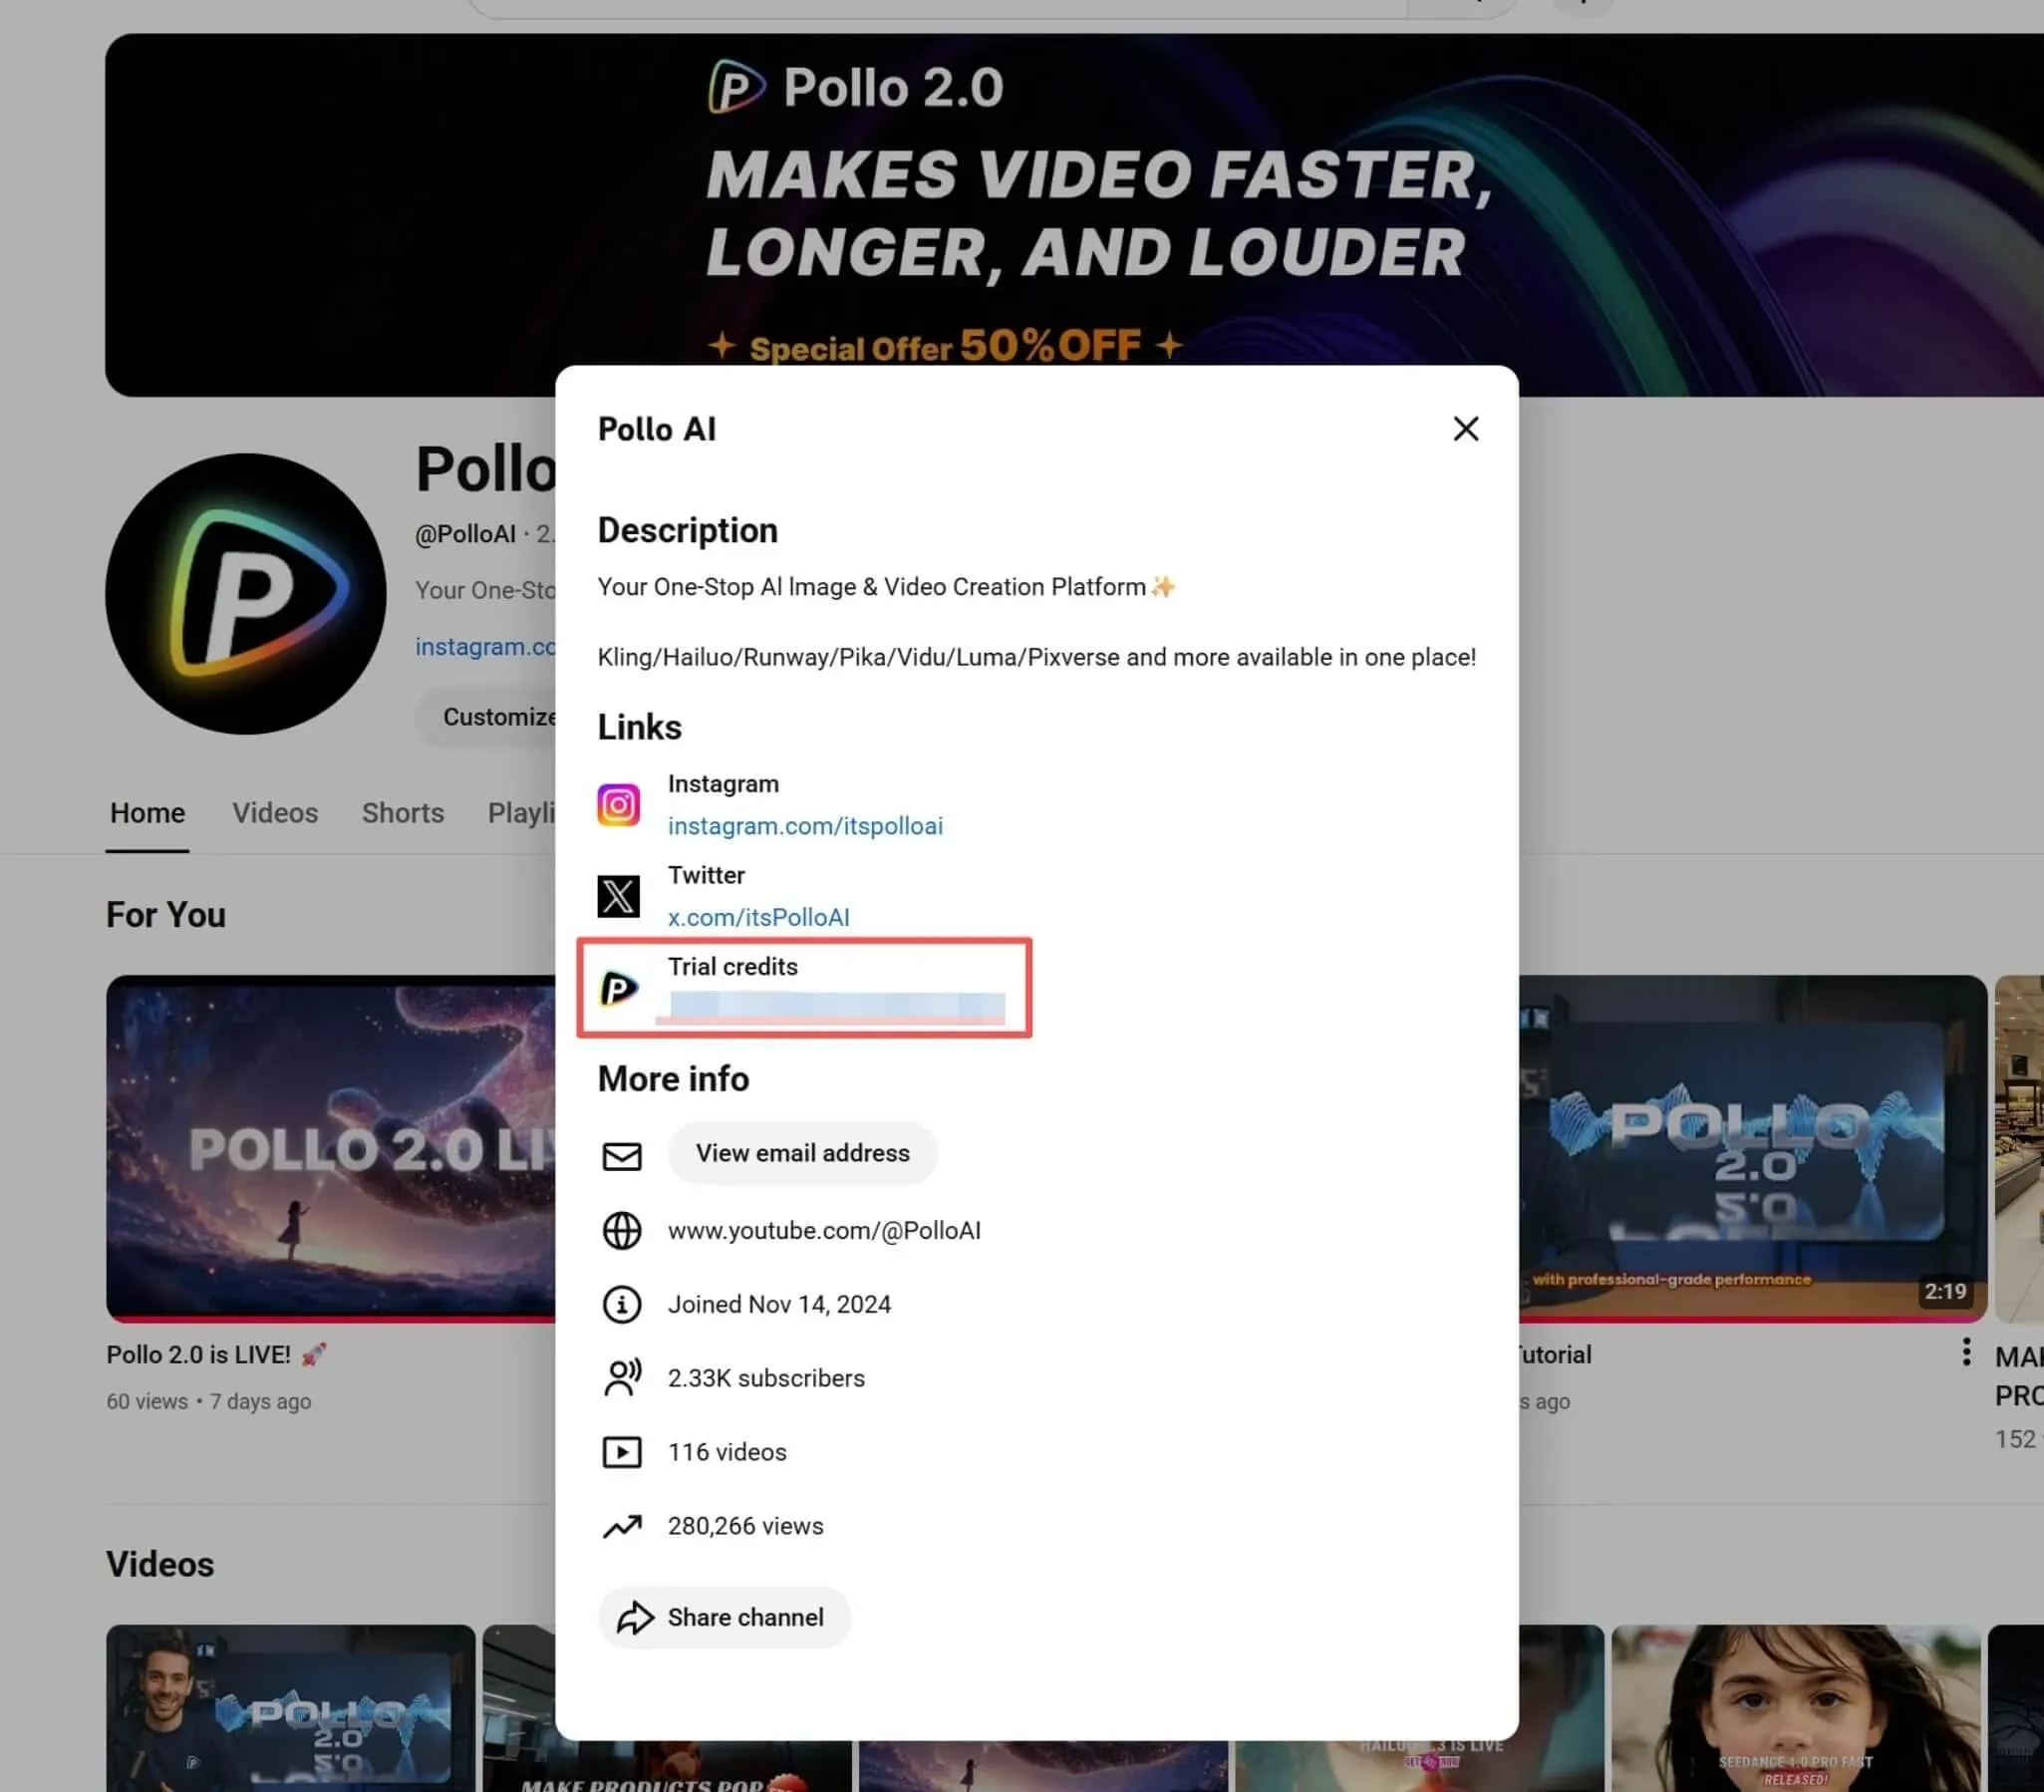2044x1792 pixels.
Task: Open the partially hidden Playlists tab
Action: click(521, 813)
